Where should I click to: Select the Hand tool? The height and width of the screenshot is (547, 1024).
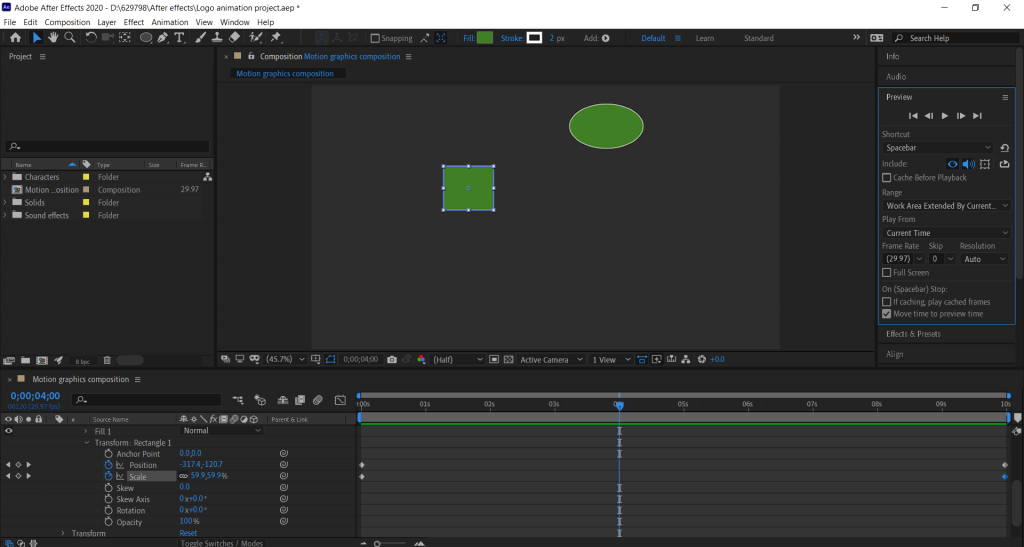pyautogui.click(x=53, y=38)
